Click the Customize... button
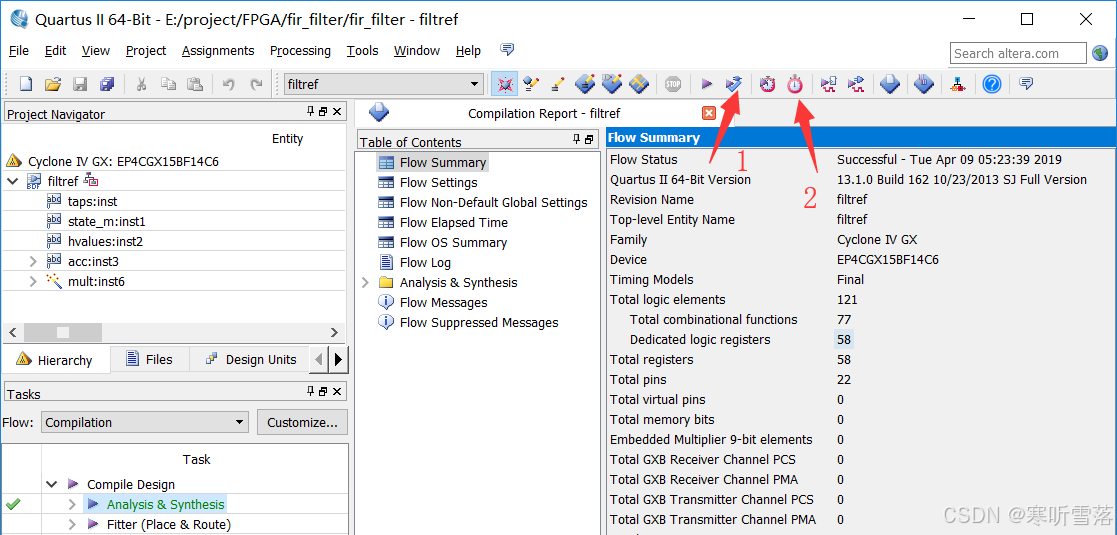 [x=302, y=422]
